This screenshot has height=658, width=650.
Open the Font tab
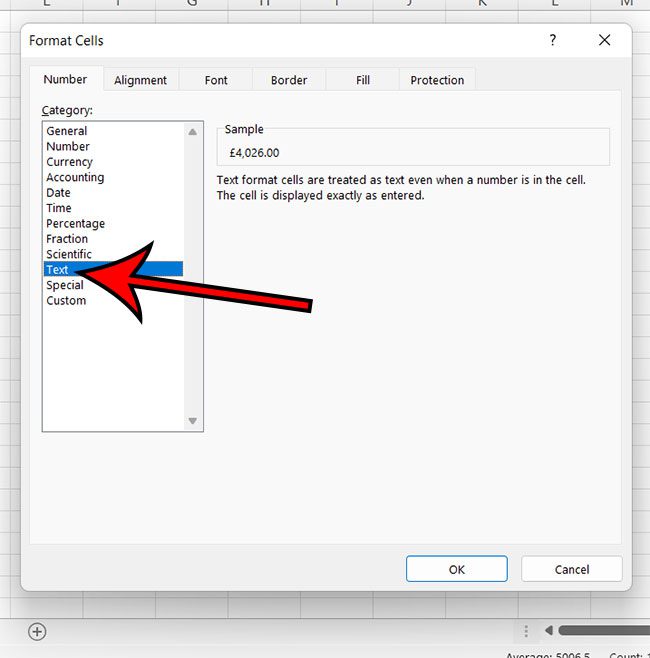tap(216, 80)
